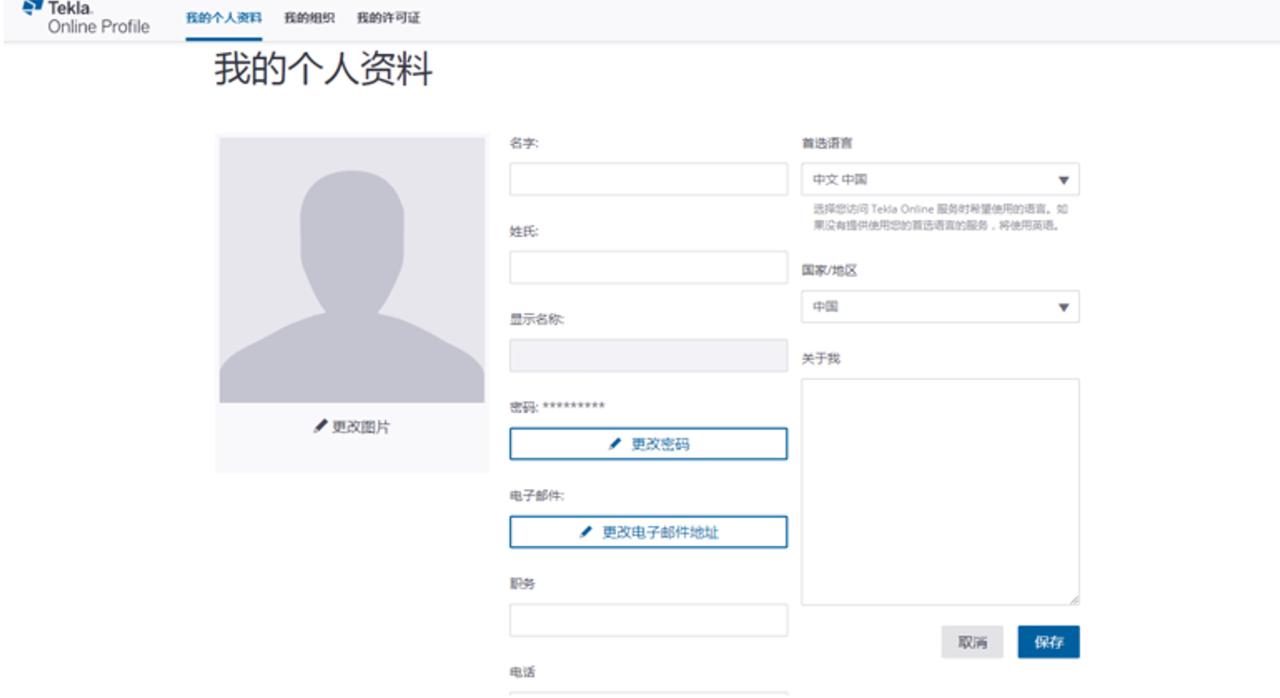This screenshot has height=698, width=1280.
Task: Click the 取消 button
Action: click(971, 642)
